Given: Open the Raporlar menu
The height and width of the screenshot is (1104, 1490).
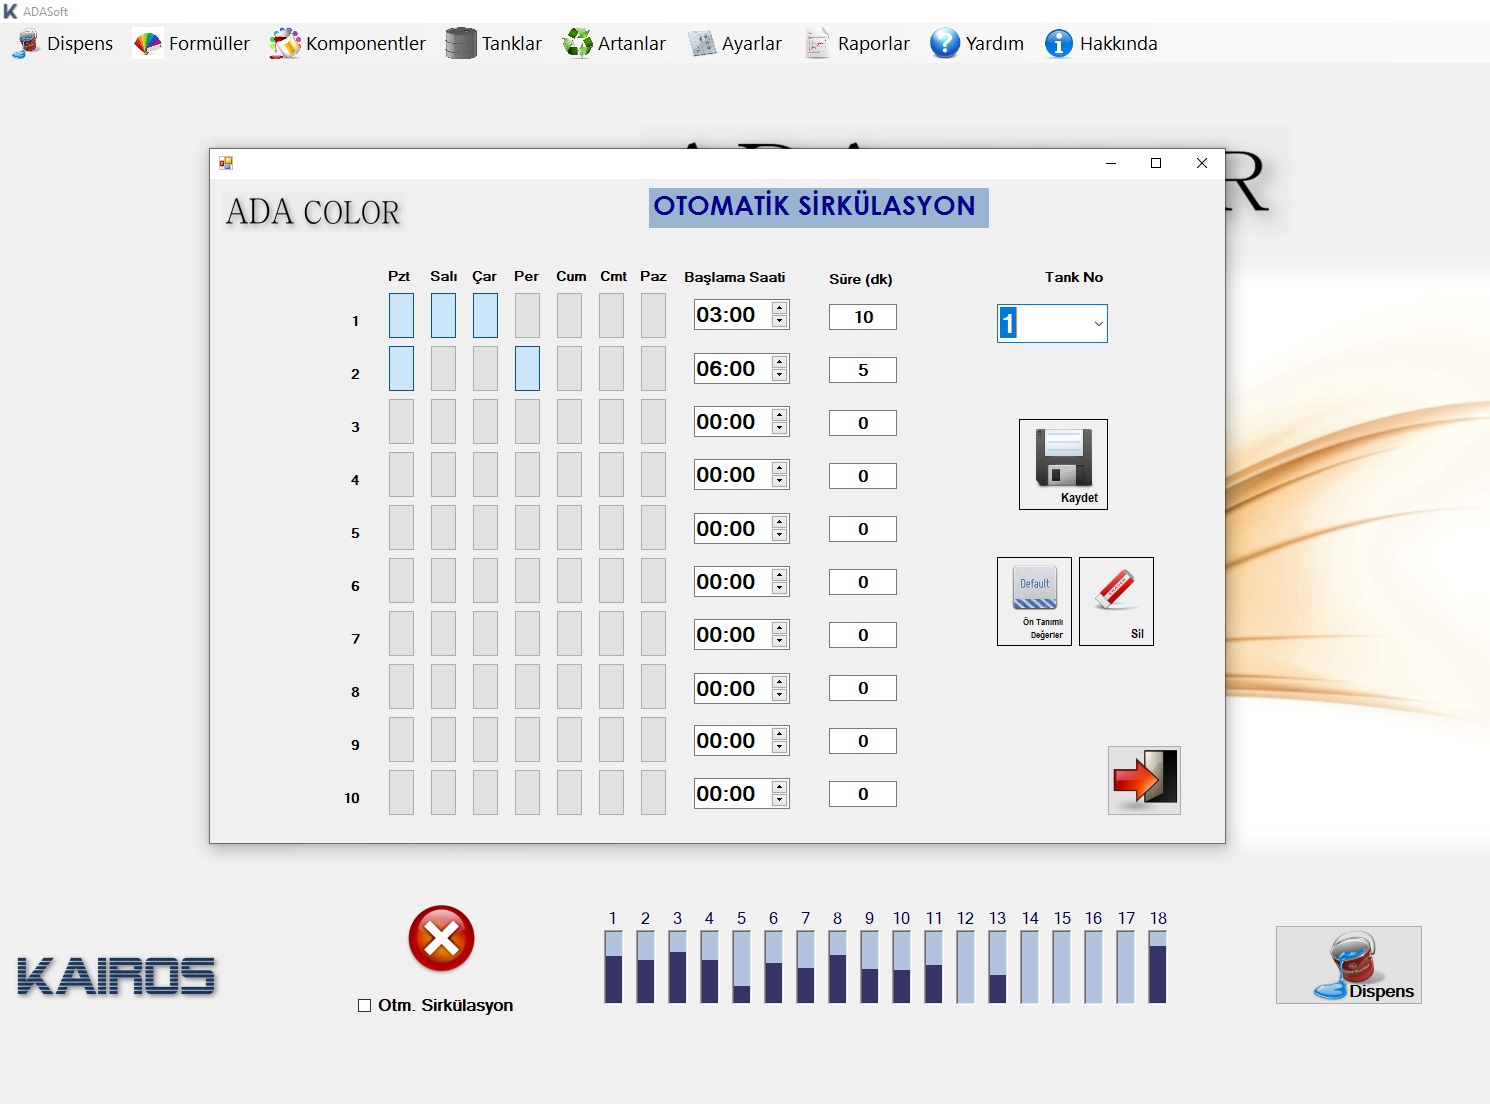Looking at the screenshot, I should 858,44.
